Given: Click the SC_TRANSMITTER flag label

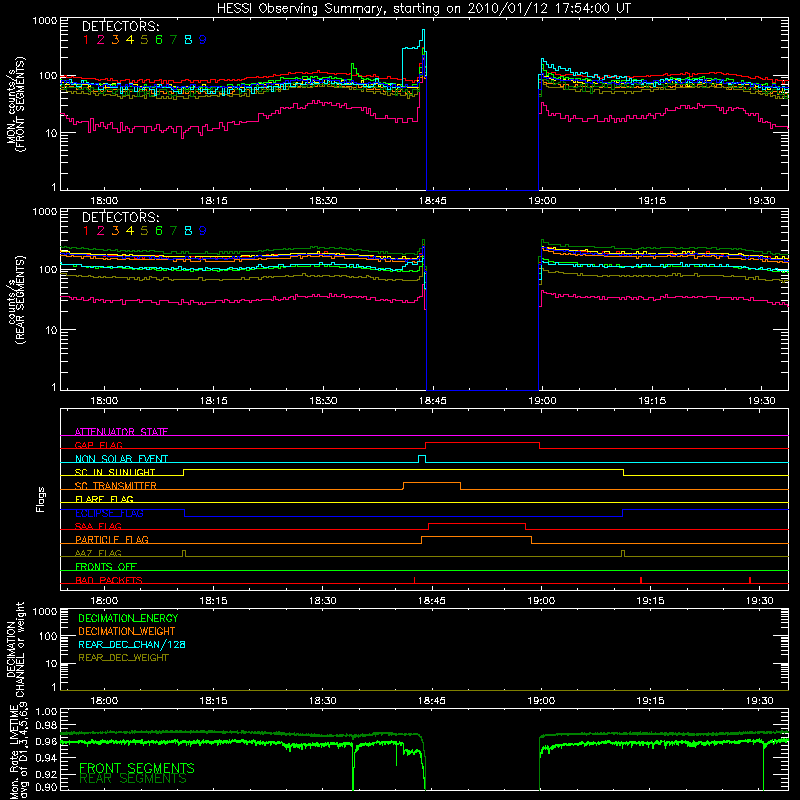Looking at the screenshot, I should (x=116, y=486).
